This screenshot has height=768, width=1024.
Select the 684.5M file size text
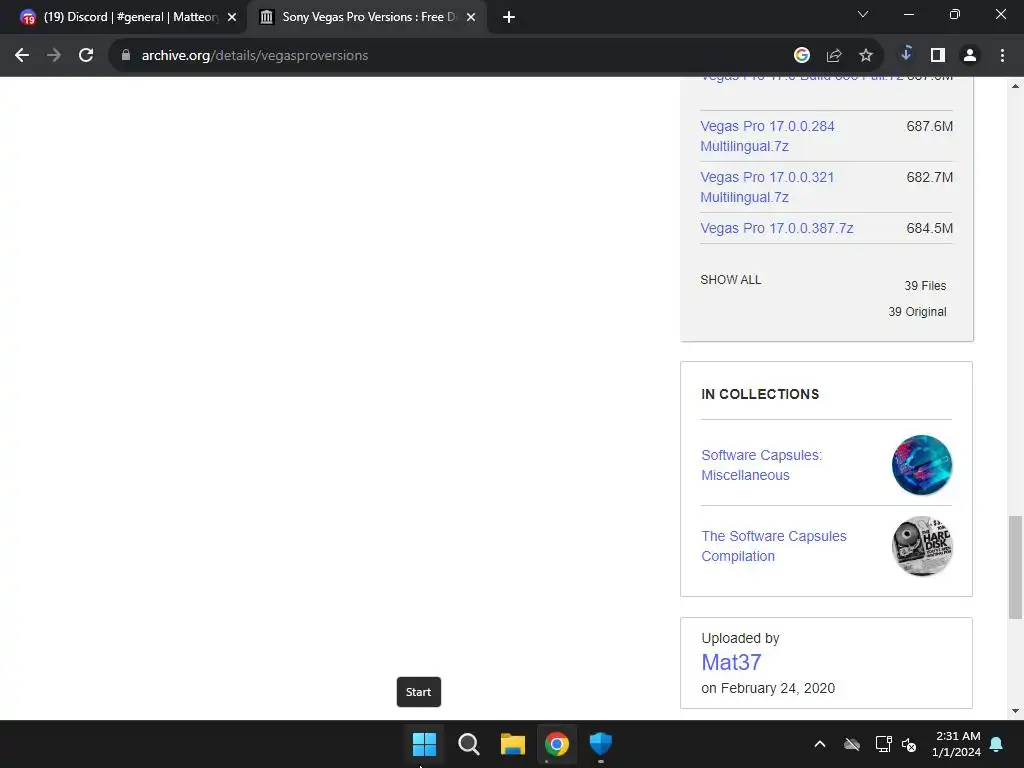[929, 228]
